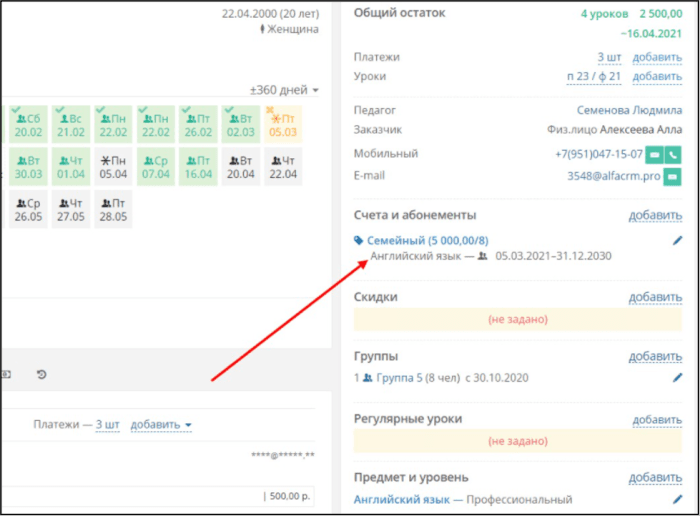Open the Группа 5 link
The height and width of the screenshot is (516, 700).
click(x=399, y=378)
